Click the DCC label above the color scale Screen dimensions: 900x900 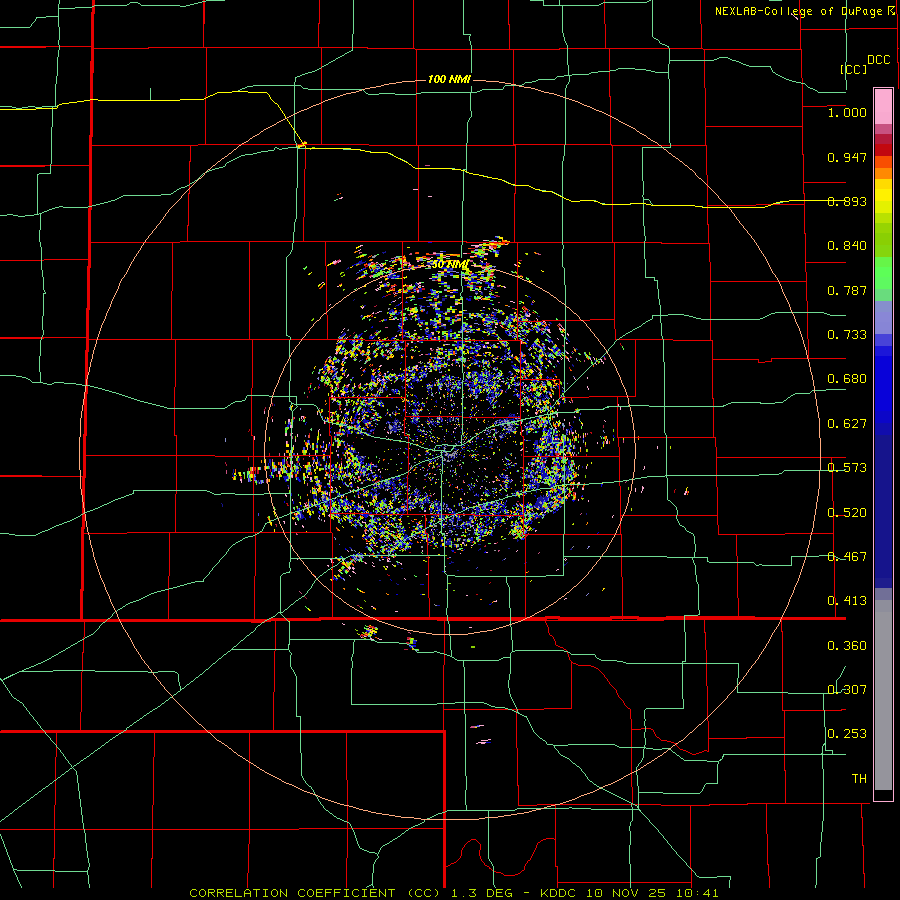(x=878, y=60)
